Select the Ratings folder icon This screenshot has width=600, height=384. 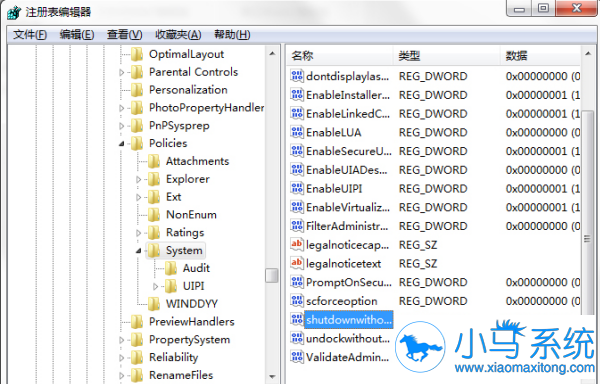(153, 233)
